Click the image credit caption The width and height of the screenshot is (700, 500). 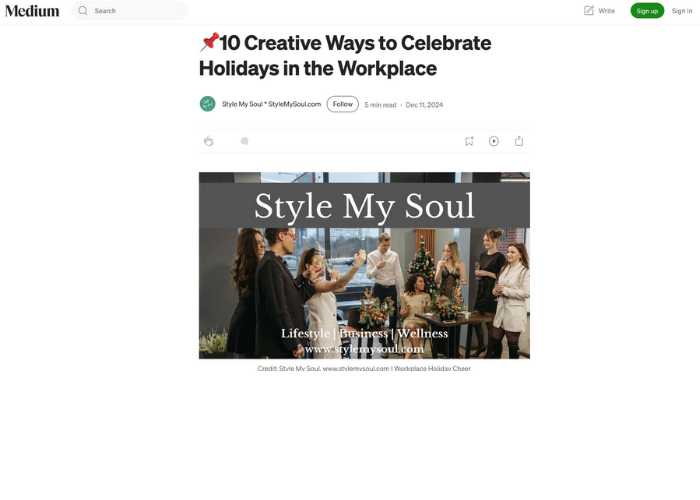tap(364, 368)
